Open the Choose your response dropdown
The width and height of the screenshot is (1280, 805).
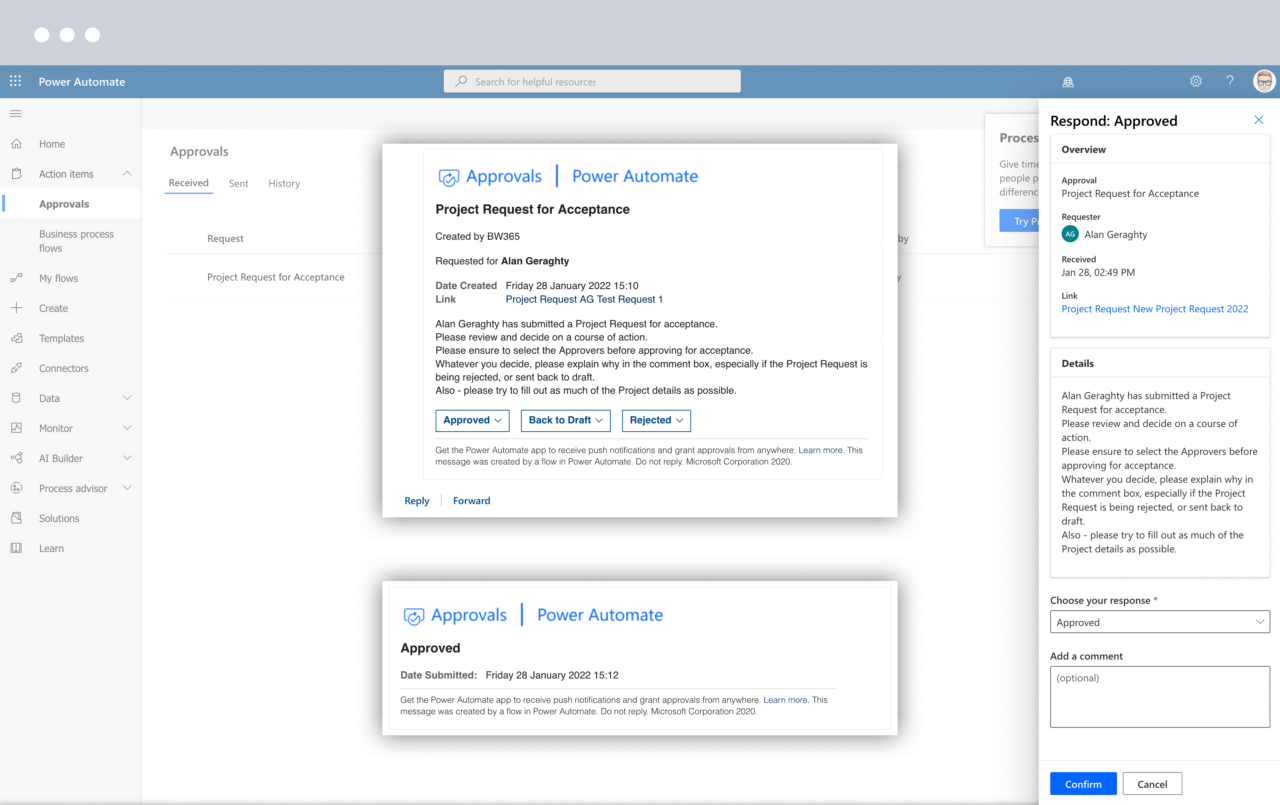pyautogui.click(x=1159, y=621)
